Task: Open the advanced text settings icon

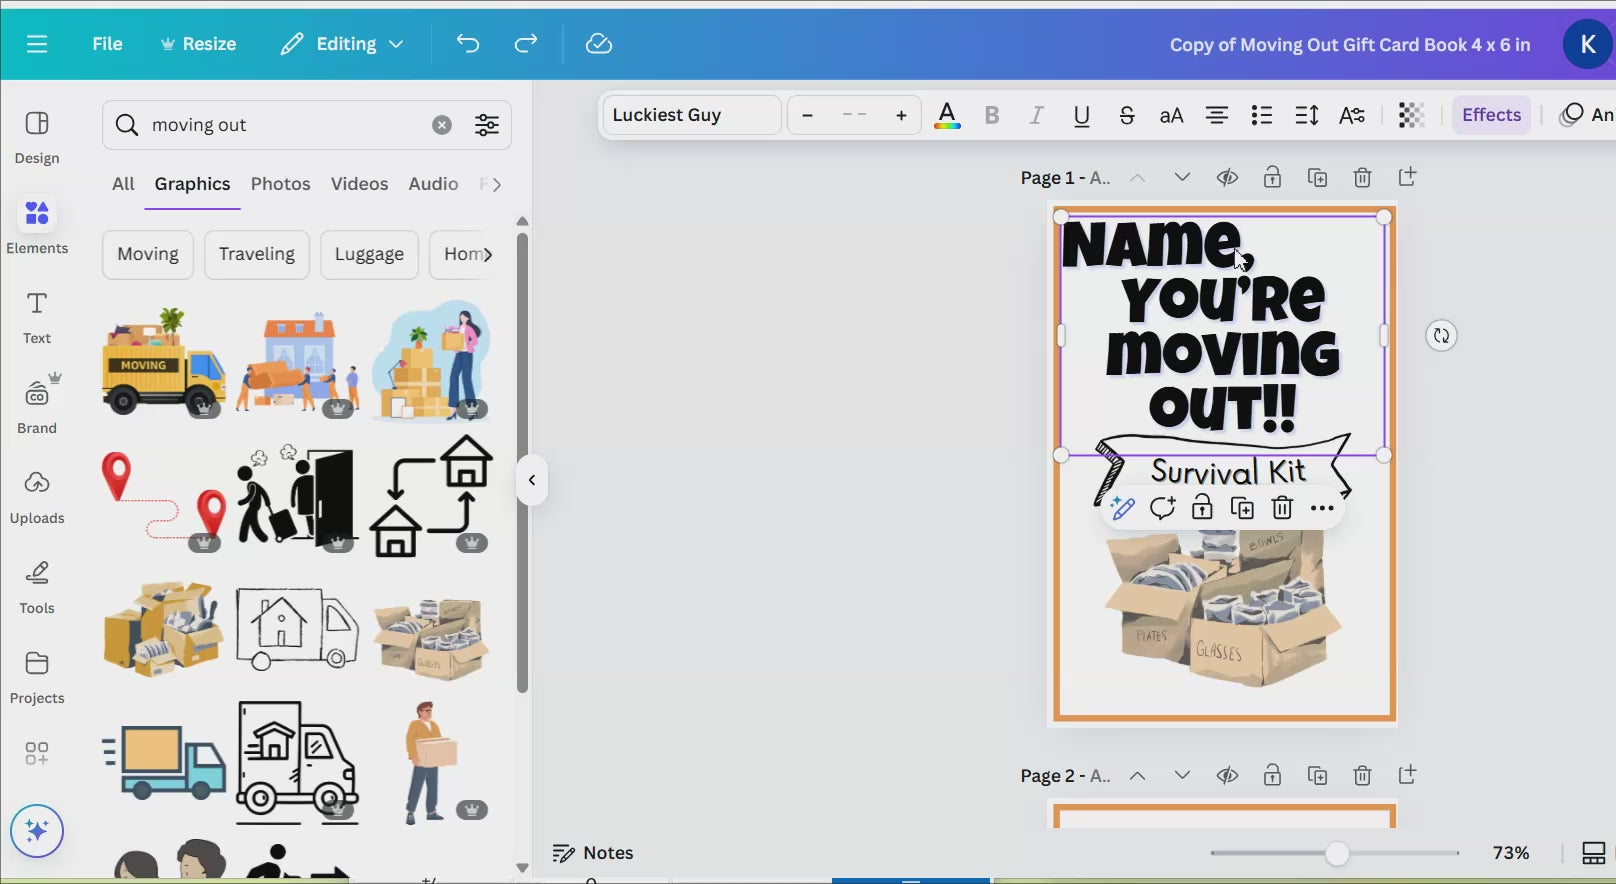Action: click(x=1352, y=116)
